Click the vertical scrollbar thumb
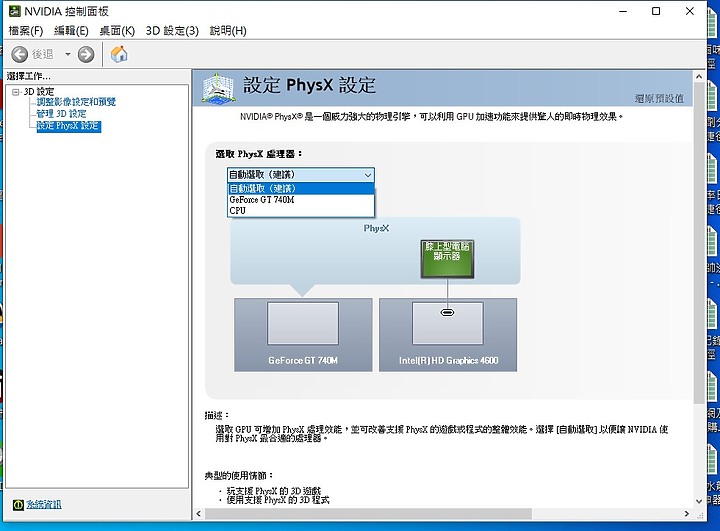The image size is (720, 531). click(699, 243)
